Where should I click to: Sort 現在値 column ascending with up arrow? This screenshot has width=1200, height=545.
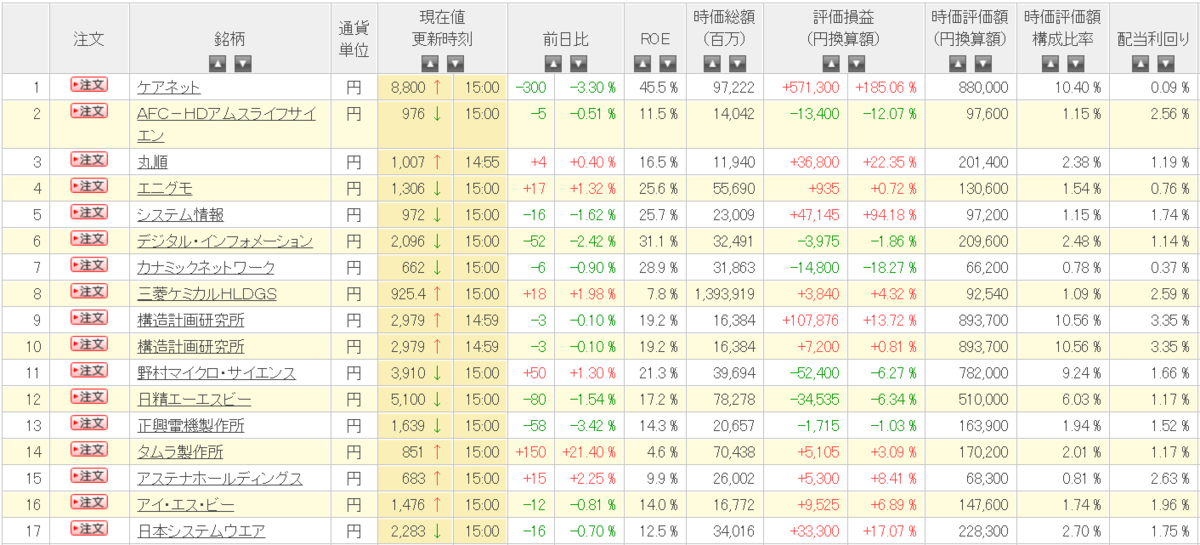coord(431,64)
